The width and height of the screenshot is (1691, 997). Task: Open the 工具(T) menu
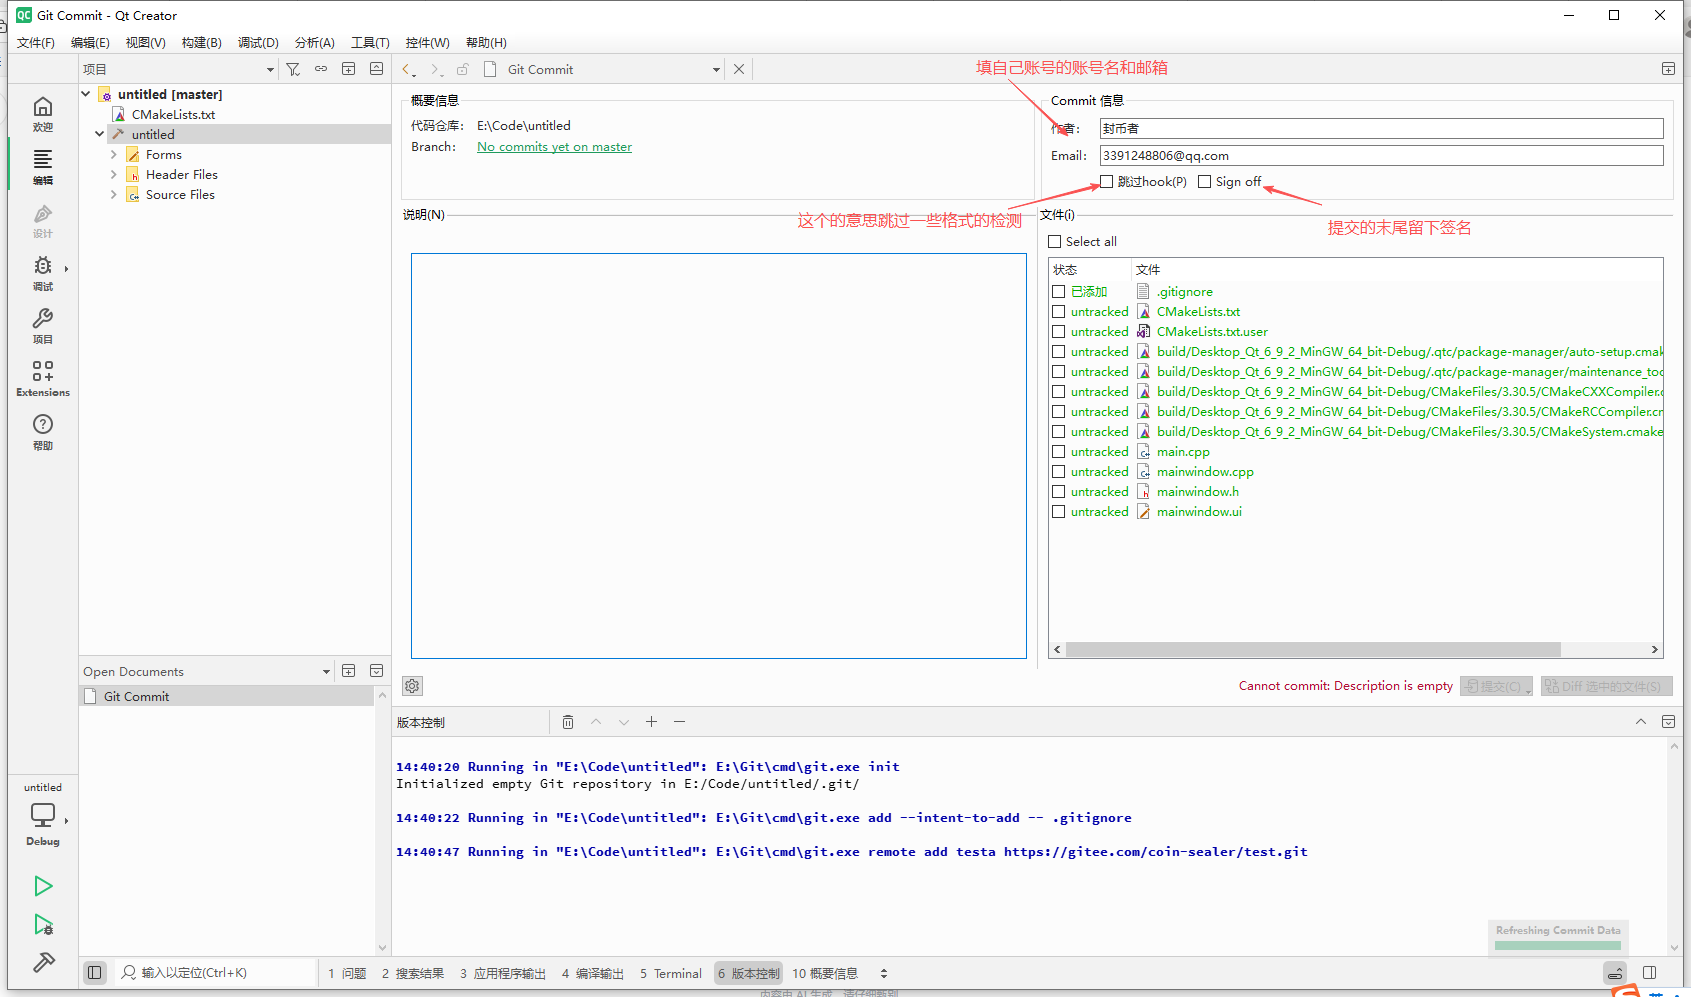(x=370, y=43)
